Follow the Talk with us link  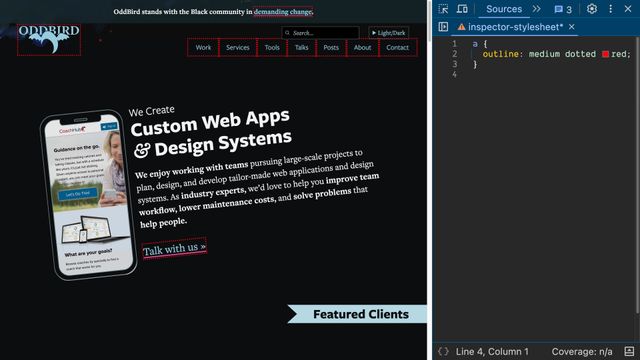[x=174, y=248]
